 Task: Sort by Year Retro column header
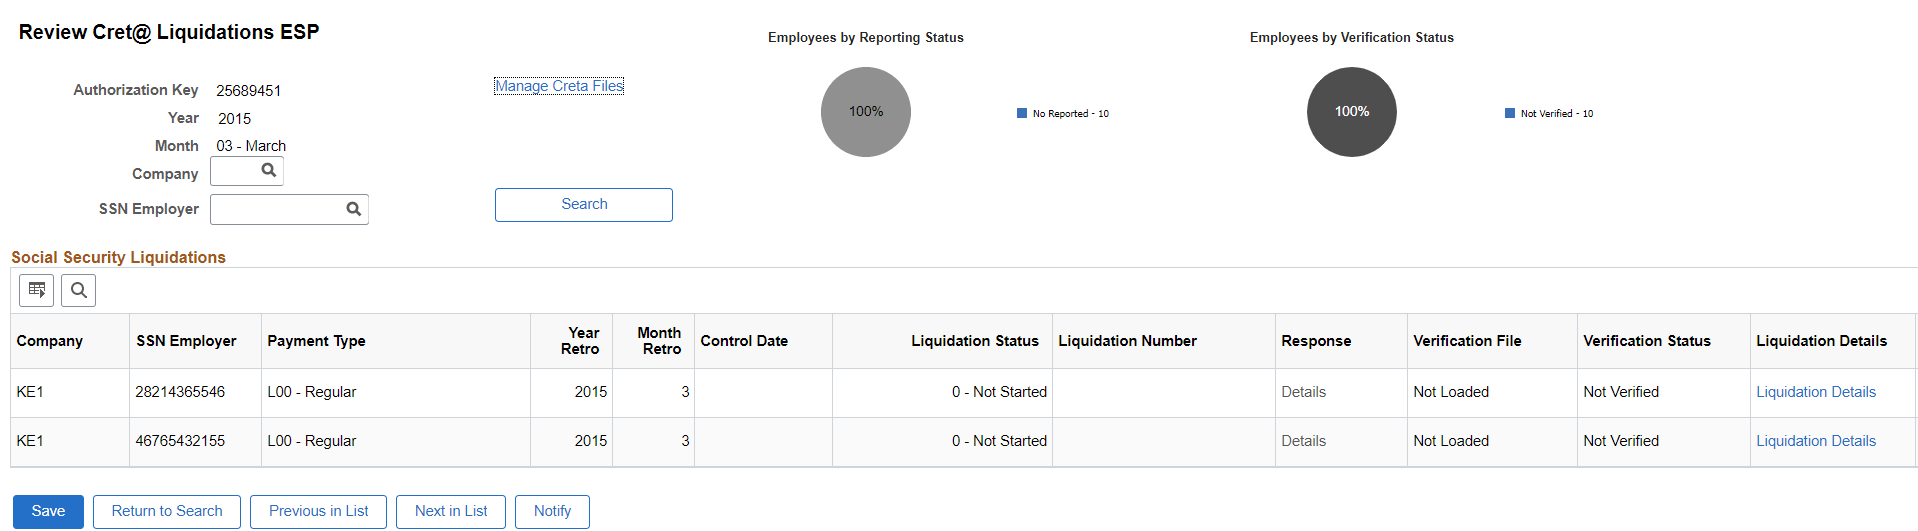point(580,341)
